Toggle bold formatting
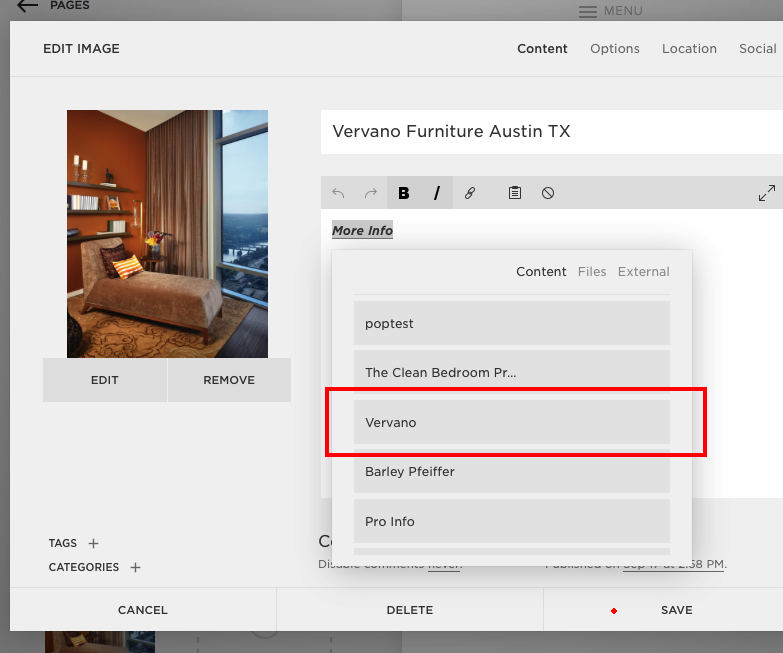This screenshot has width=783, height=653. [403, 193]
